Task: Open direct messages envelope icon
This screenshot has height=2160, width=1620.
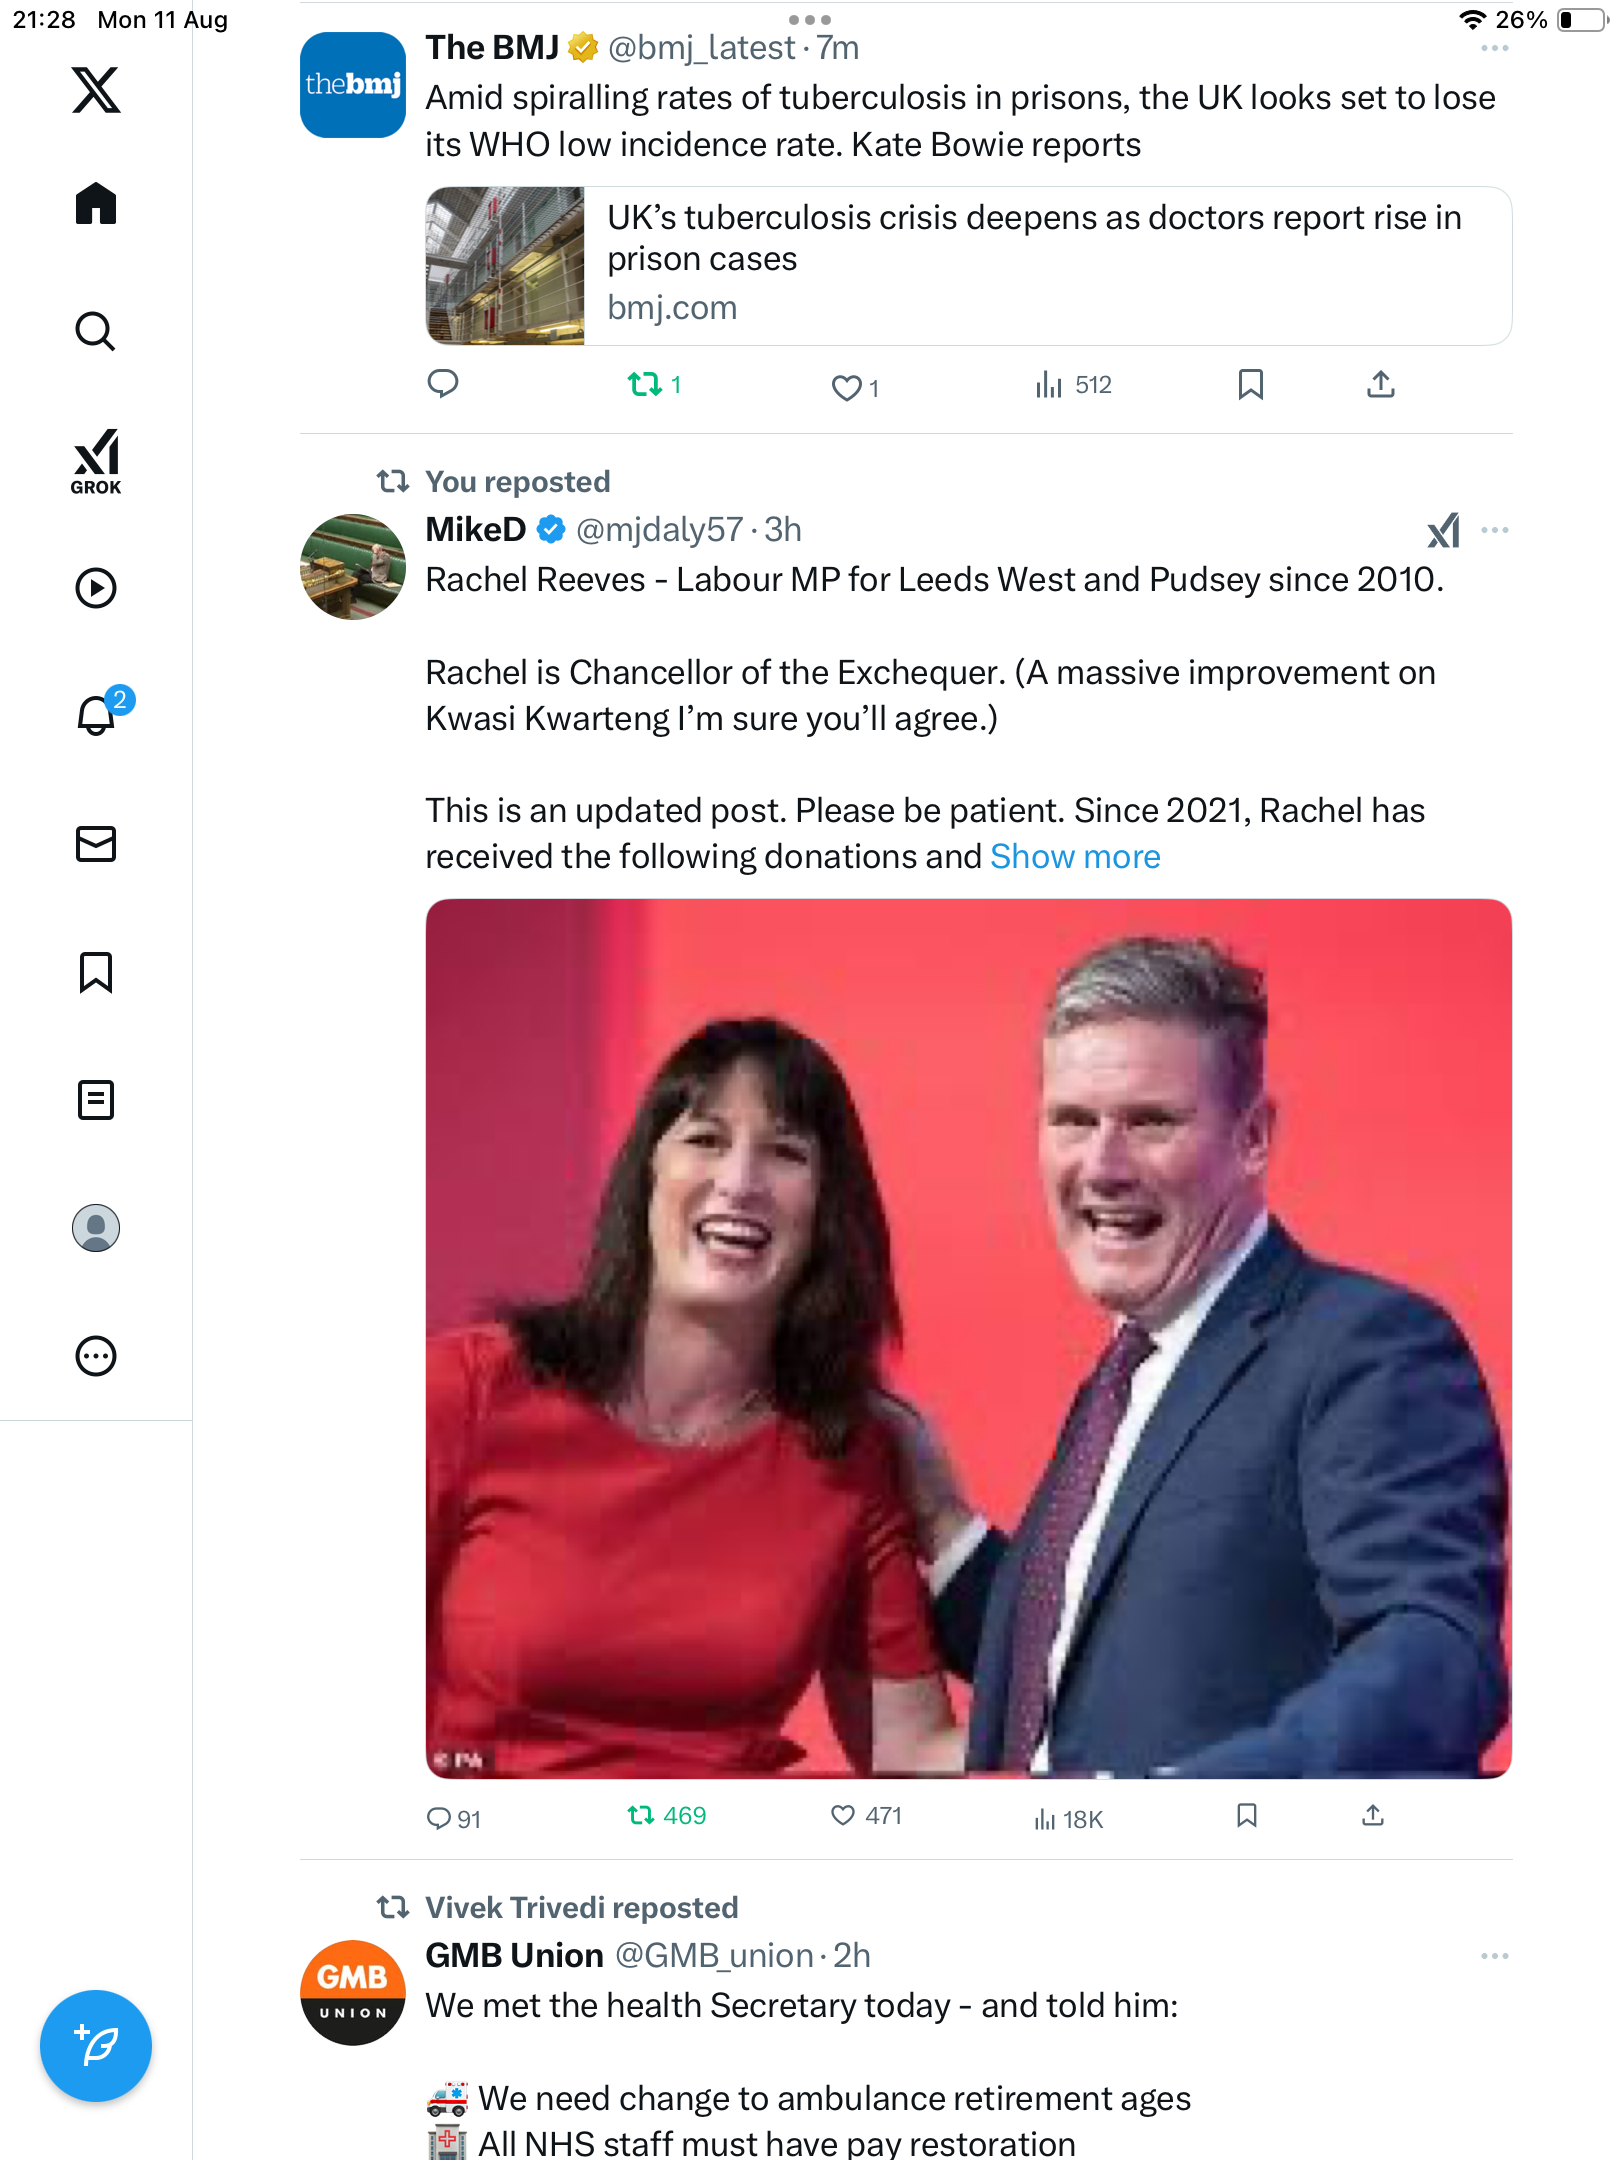Action: 96,844
